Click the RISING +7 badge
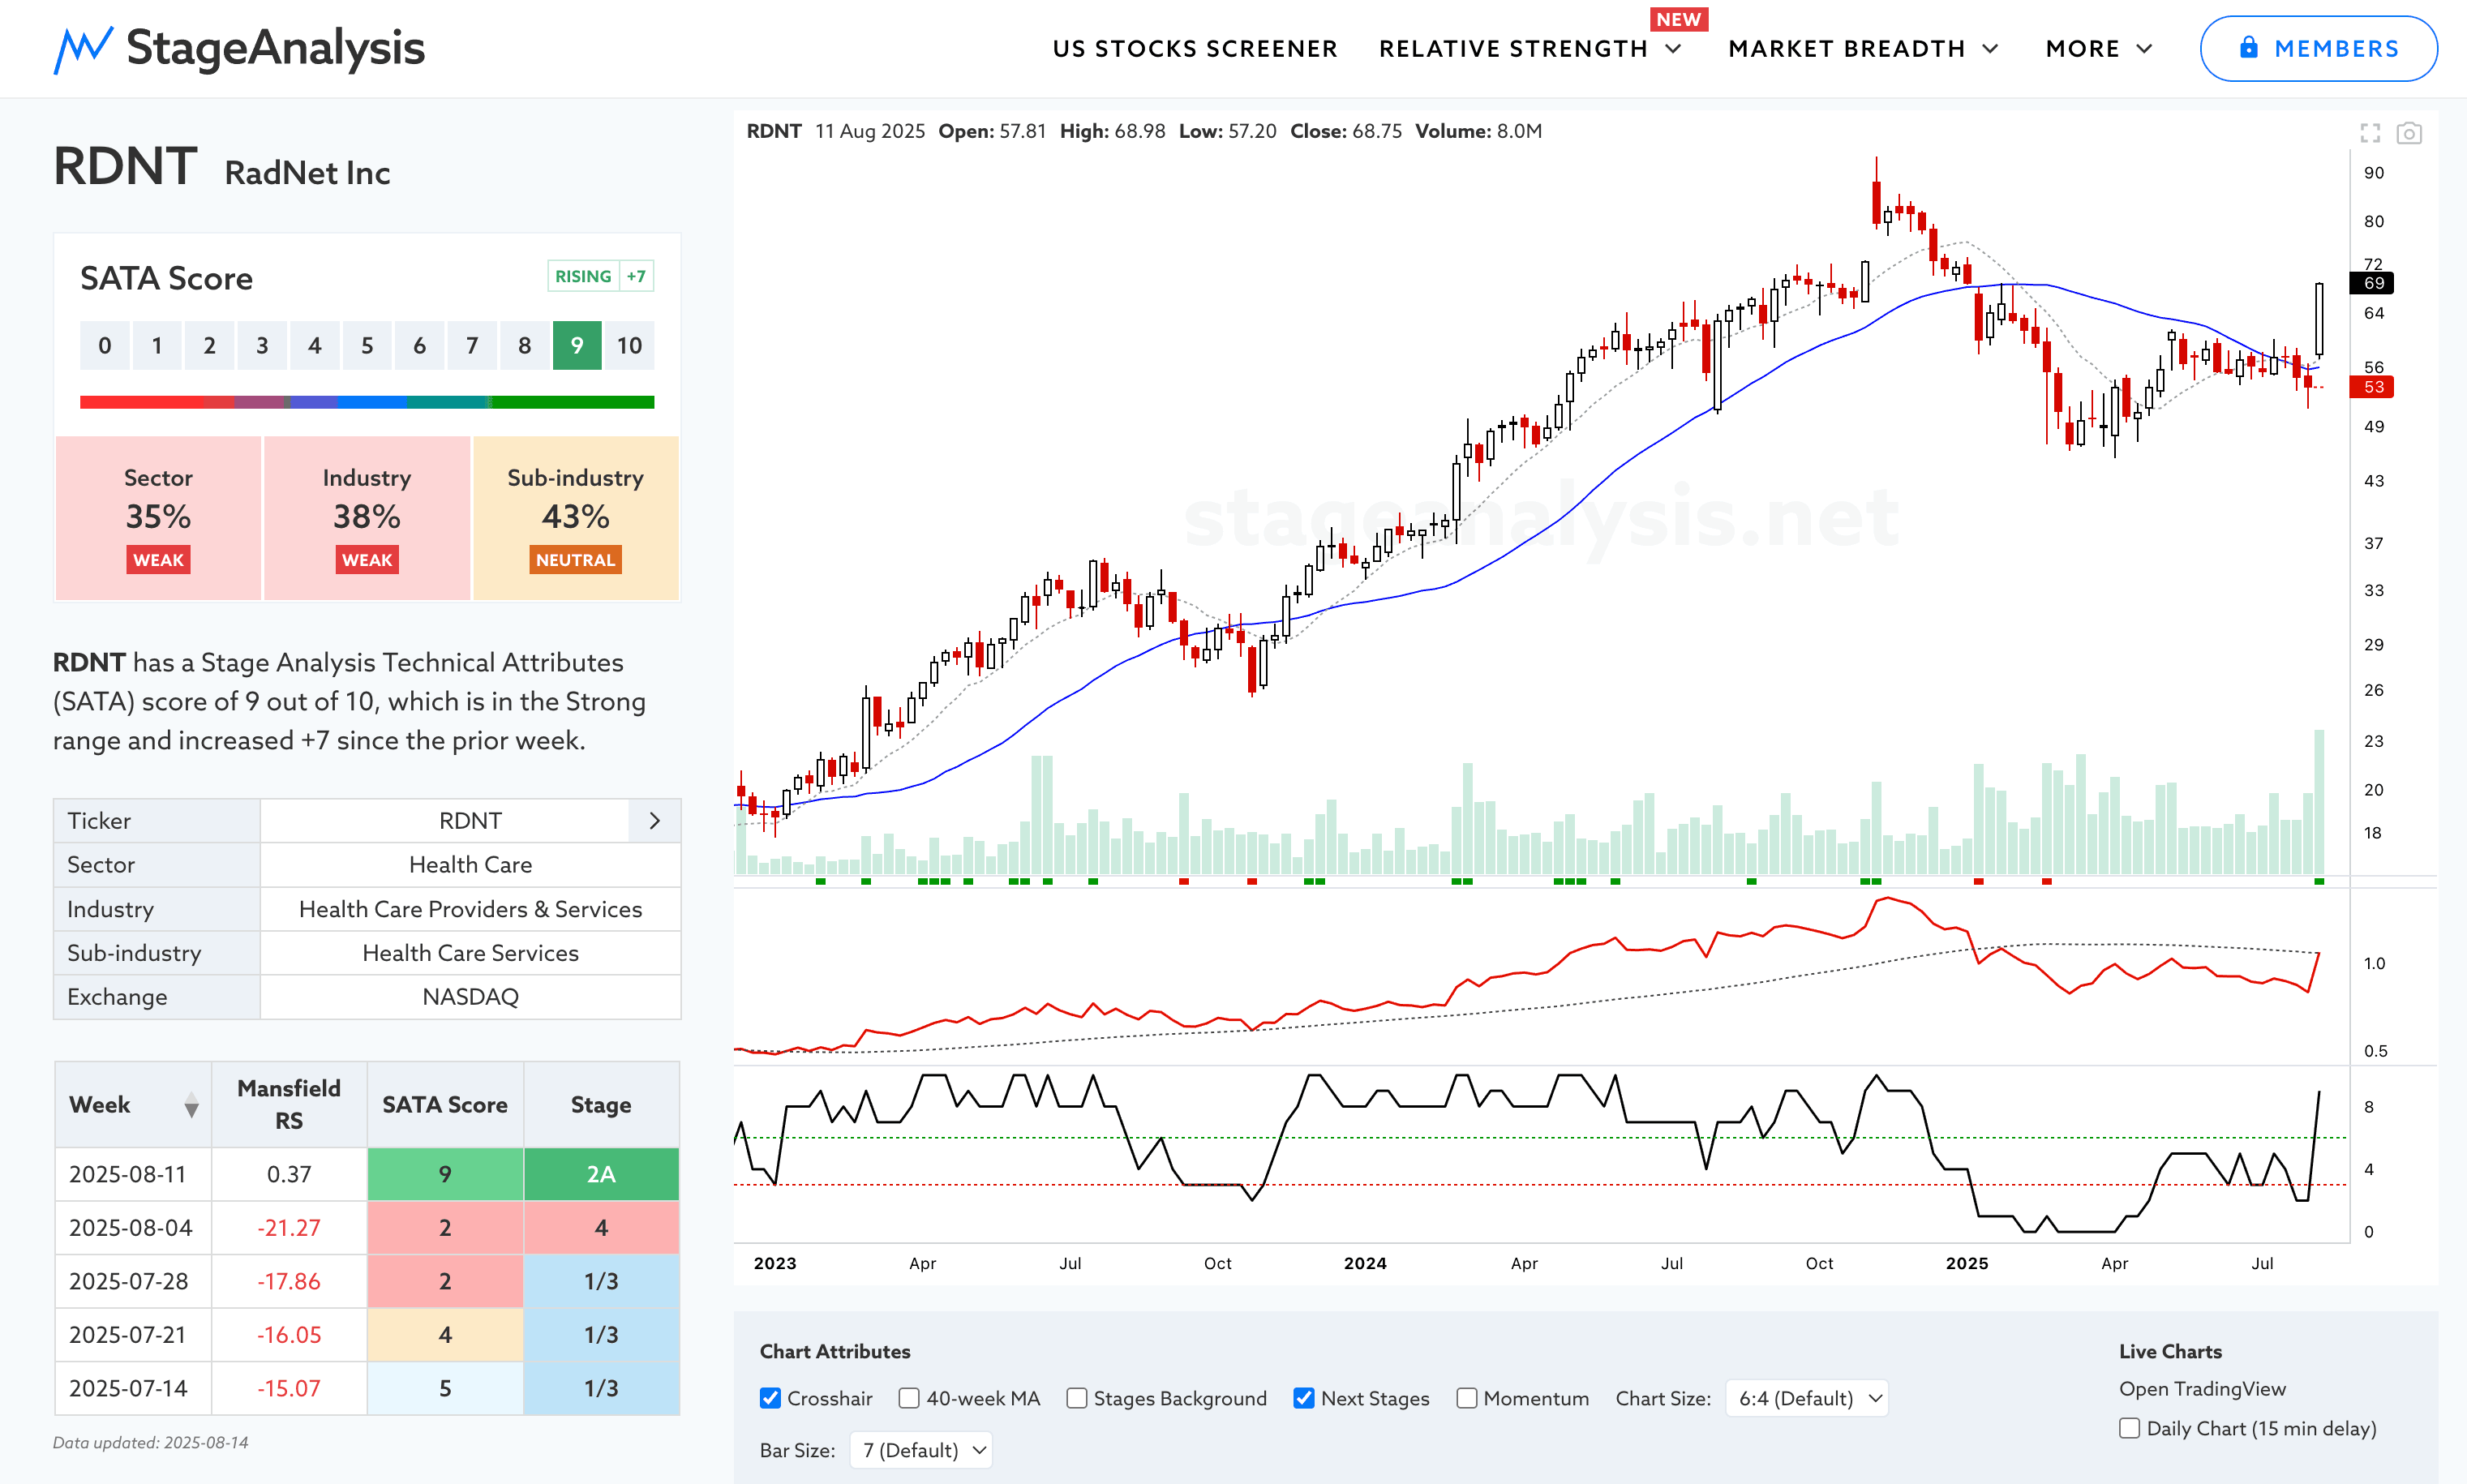2467x1484 pixels. (600, 276)
